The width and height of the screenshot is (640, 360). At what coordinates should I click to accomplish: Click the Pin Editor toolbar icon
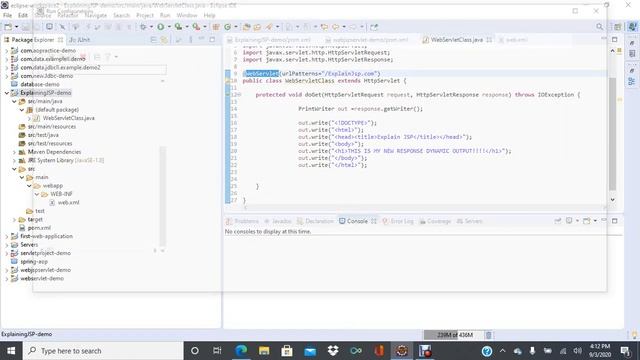pyautogui.click(x=373, y=27)
